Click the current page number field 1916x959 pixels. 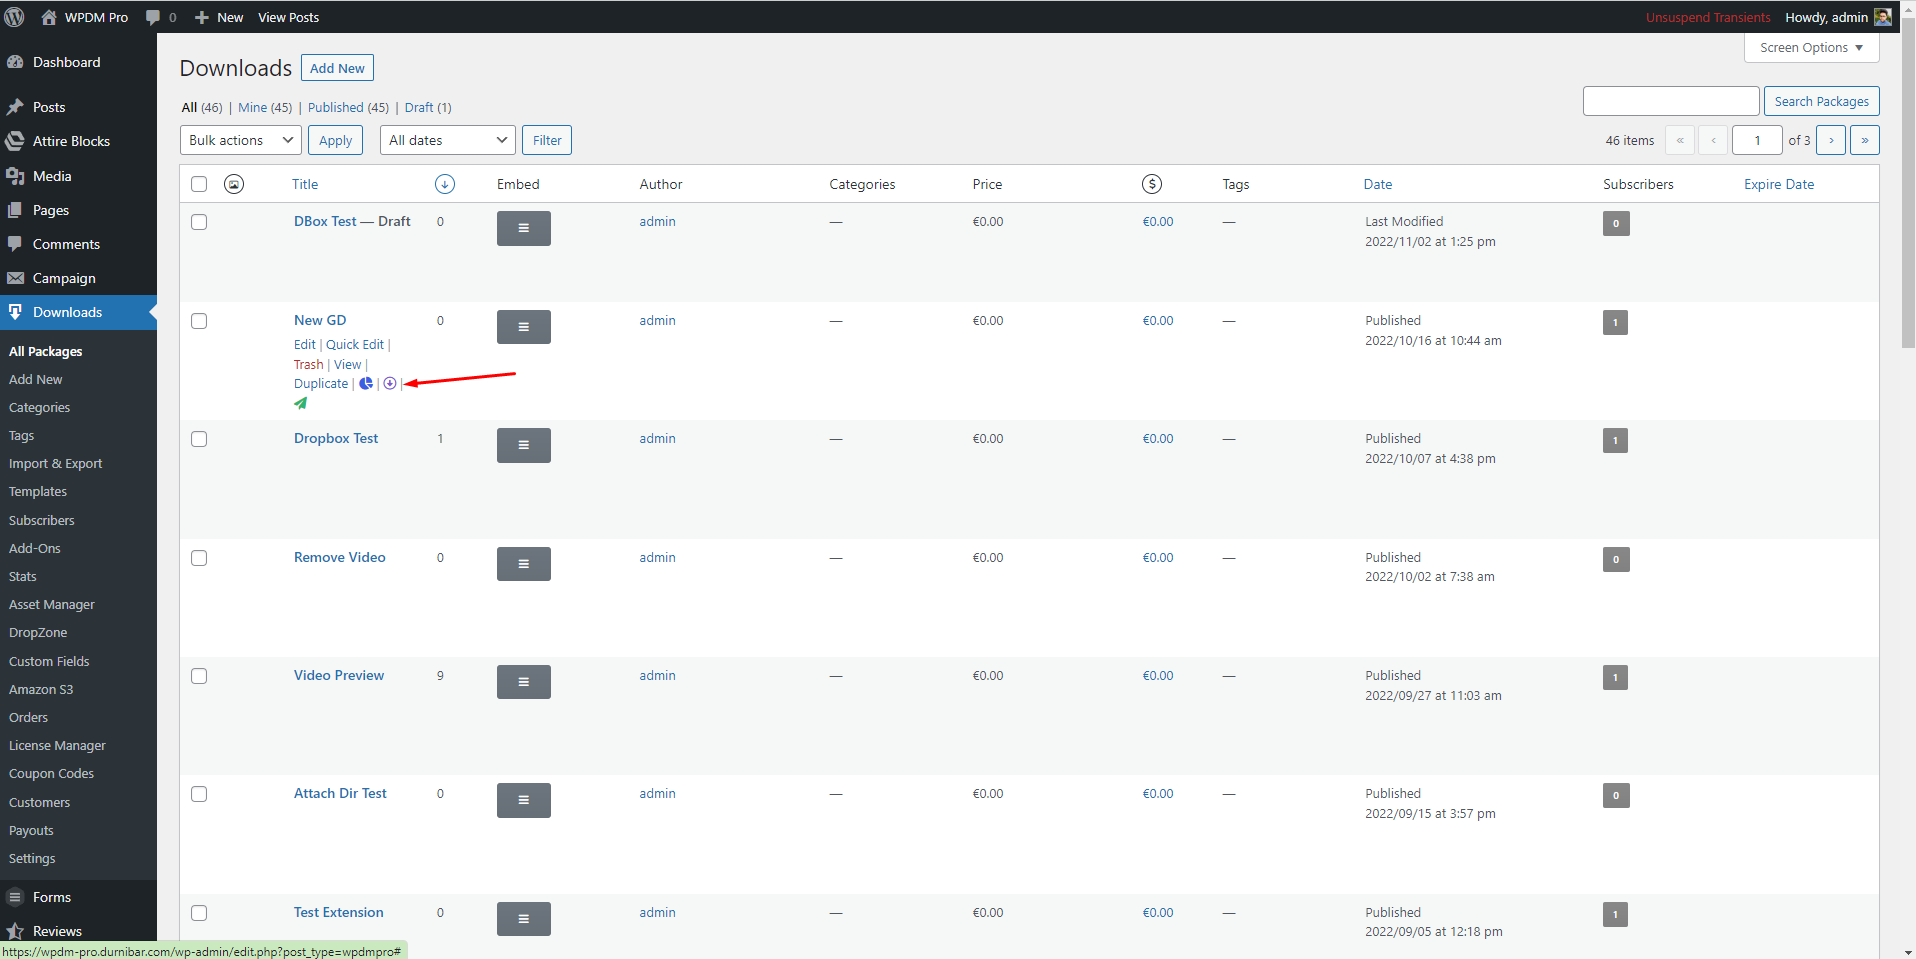[1757, 140]
